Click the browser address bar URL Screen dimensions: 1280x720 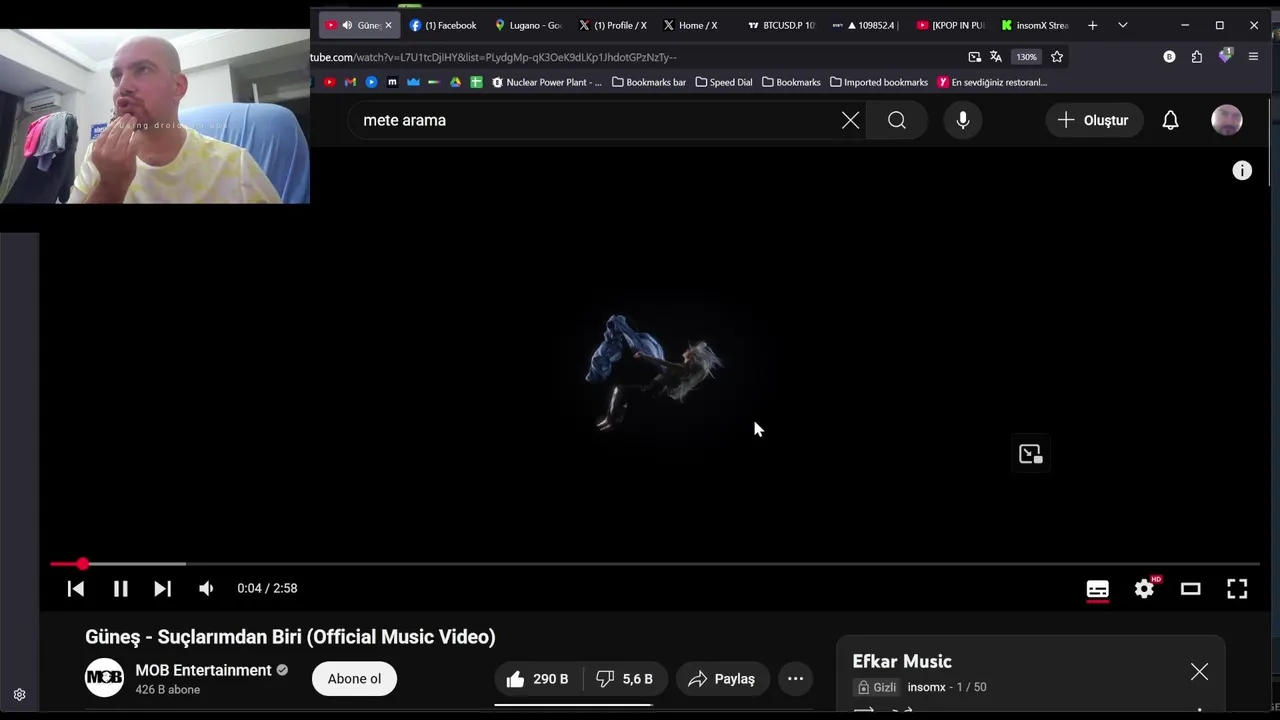pos(493,57)
